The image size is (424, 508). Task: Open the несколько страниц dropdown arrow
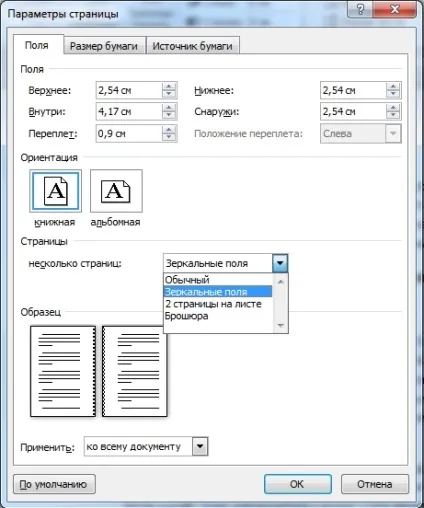click(280, 263)
